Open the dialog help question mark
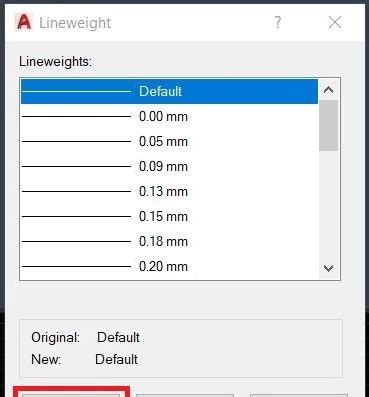Screen dimensions: 369x397 pyautogui.click(x=277, y=23)
